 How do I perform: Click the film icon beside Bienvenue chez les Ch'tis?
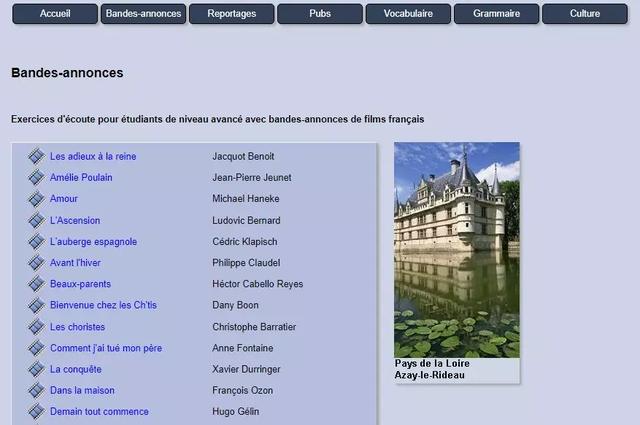(x=36, y=305)
